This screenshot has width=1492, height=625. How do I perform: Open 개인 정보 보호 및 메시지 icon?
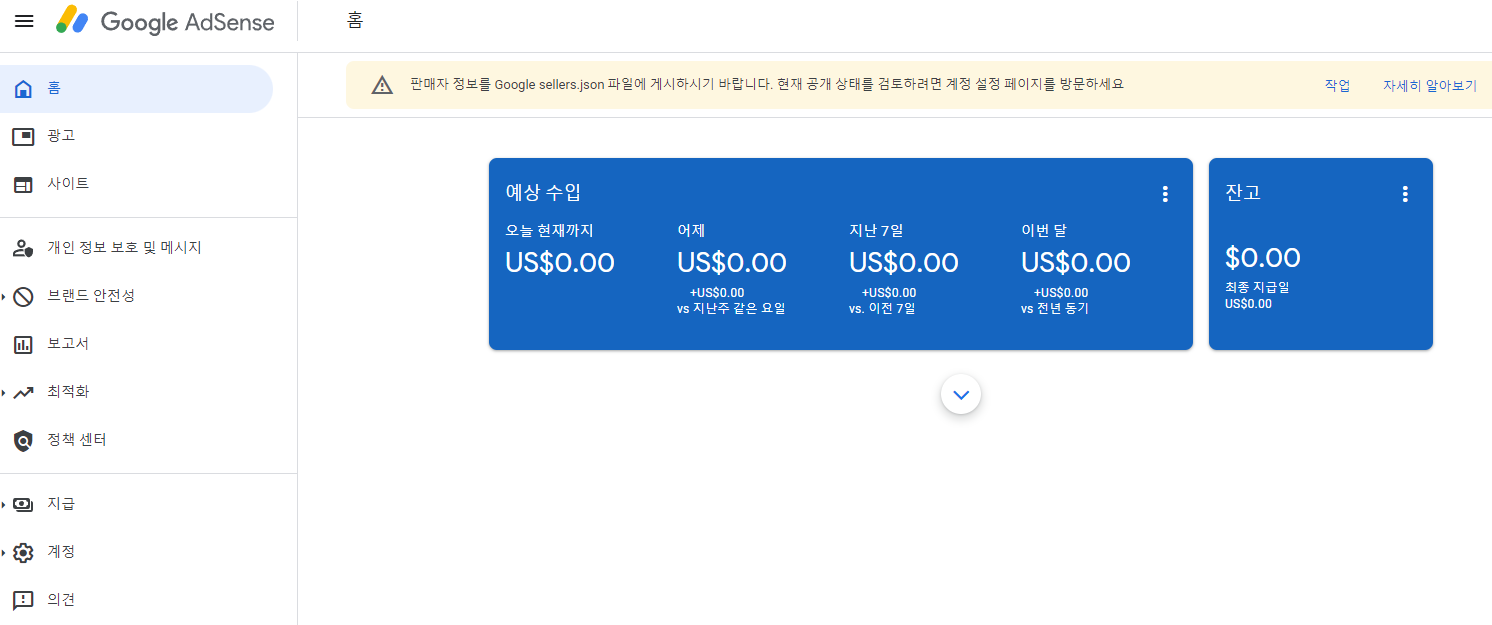(23, 247)
